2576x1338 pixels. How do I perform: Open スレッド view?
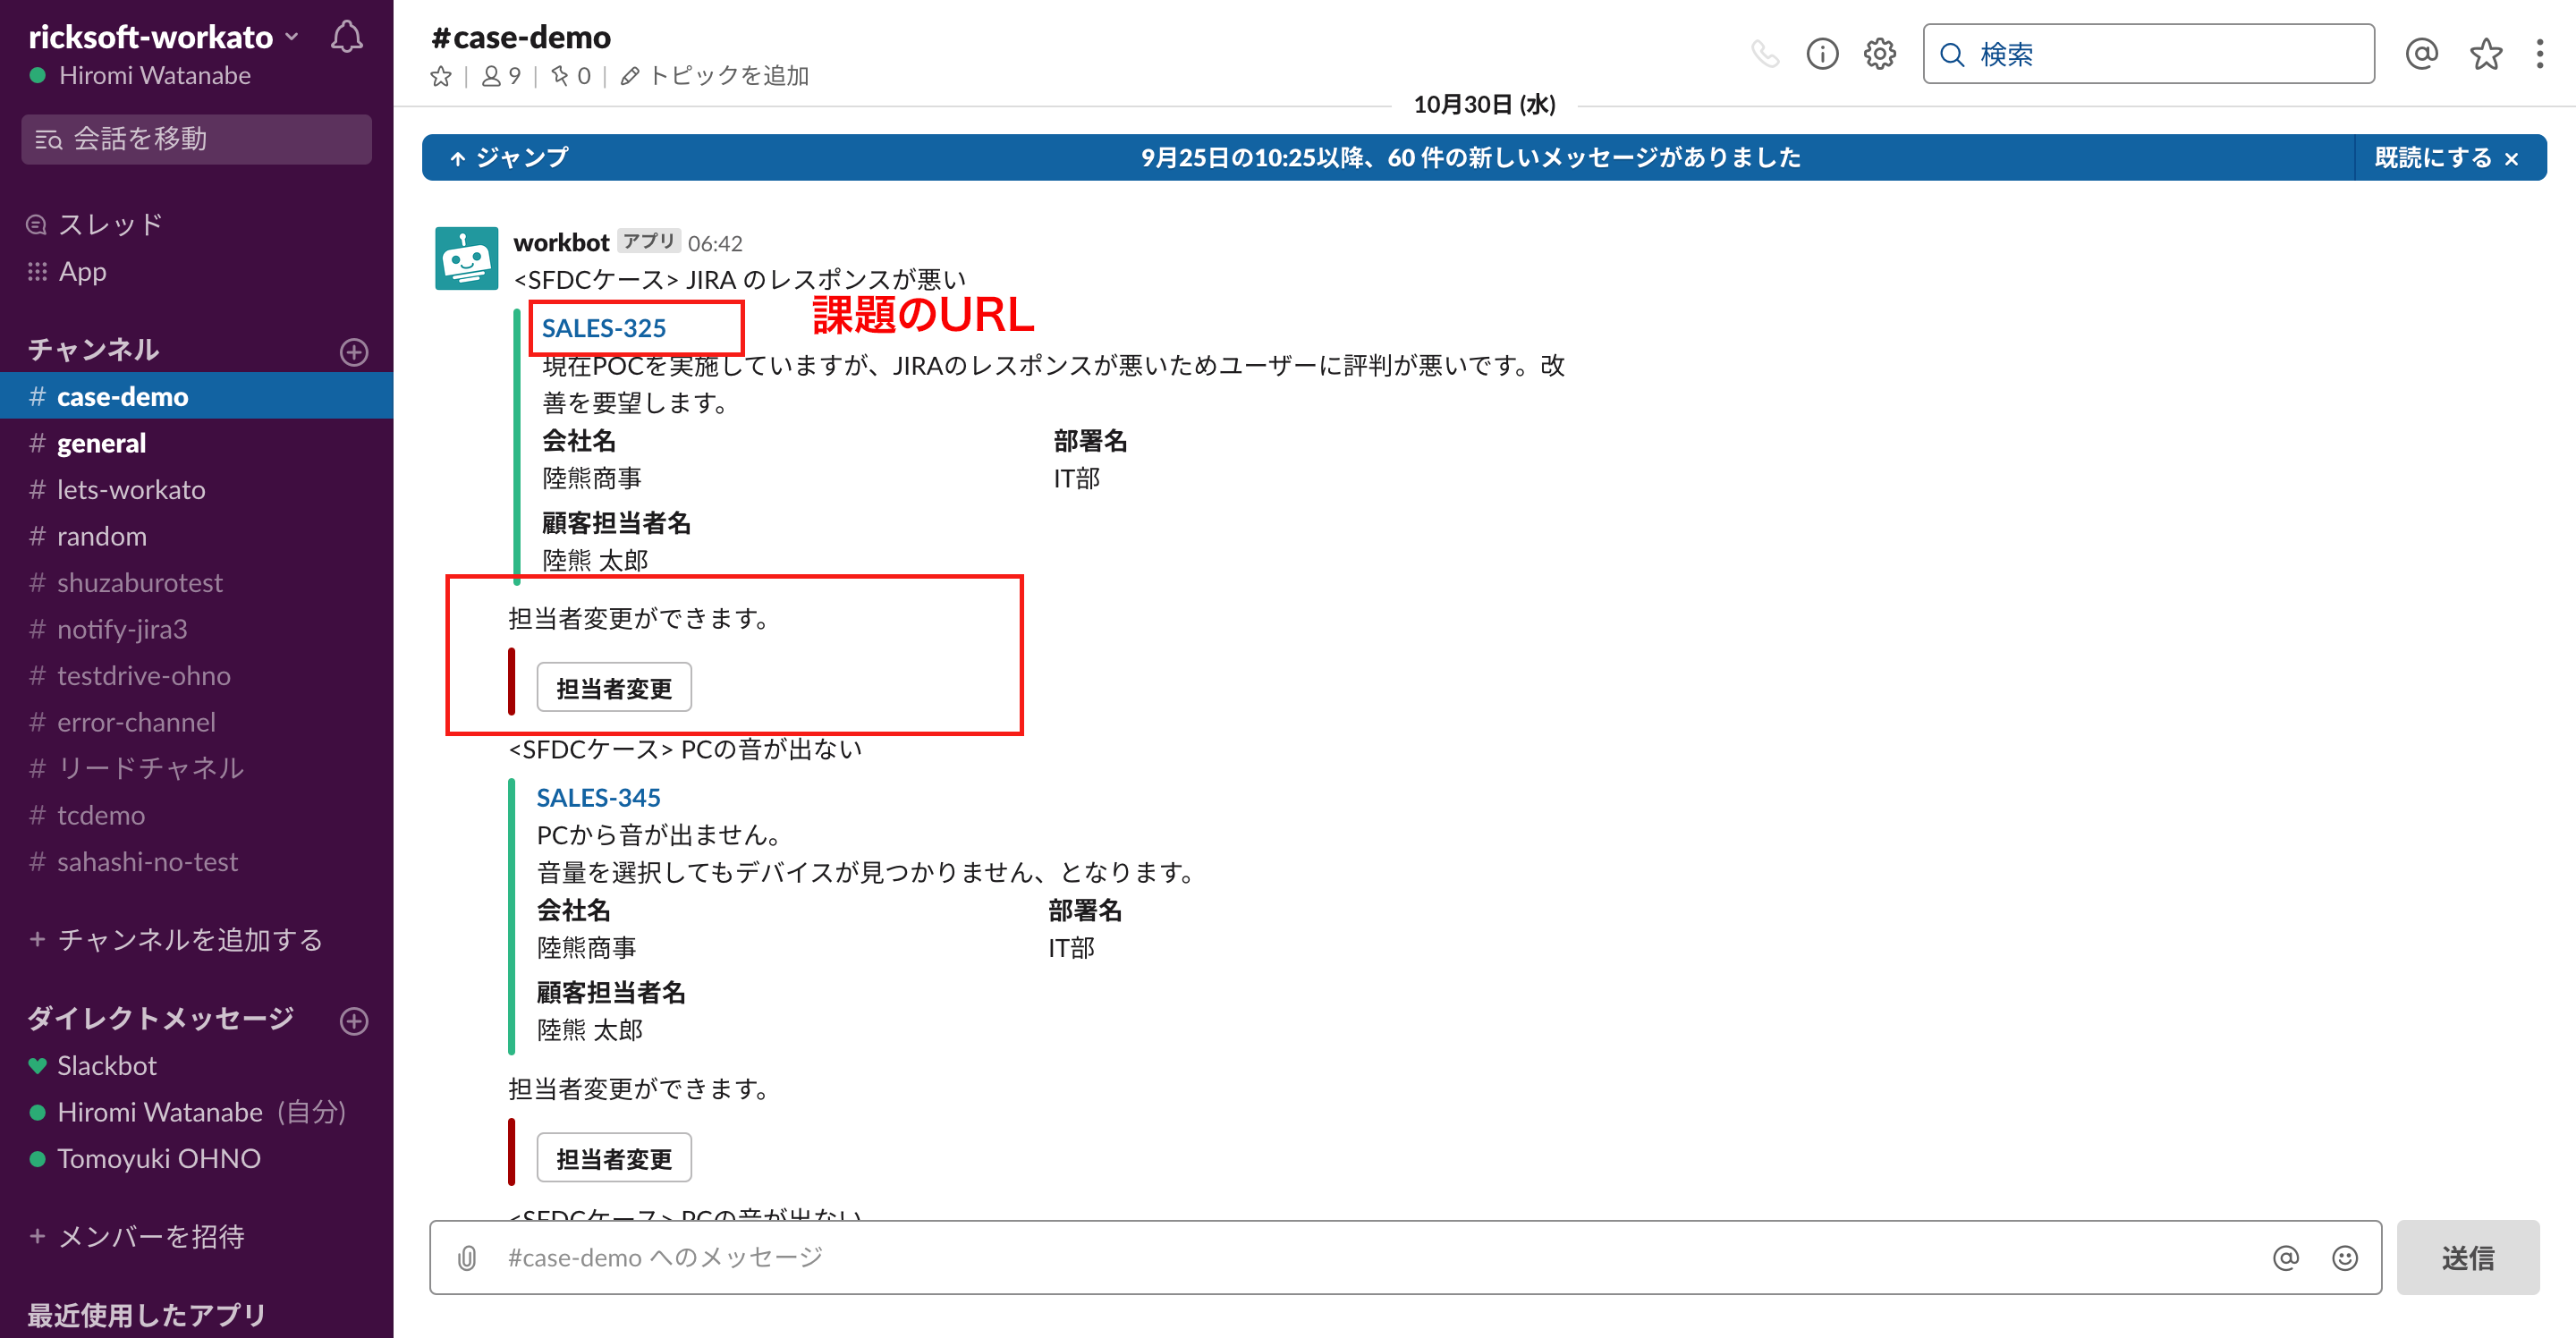[x=110, y=224]
